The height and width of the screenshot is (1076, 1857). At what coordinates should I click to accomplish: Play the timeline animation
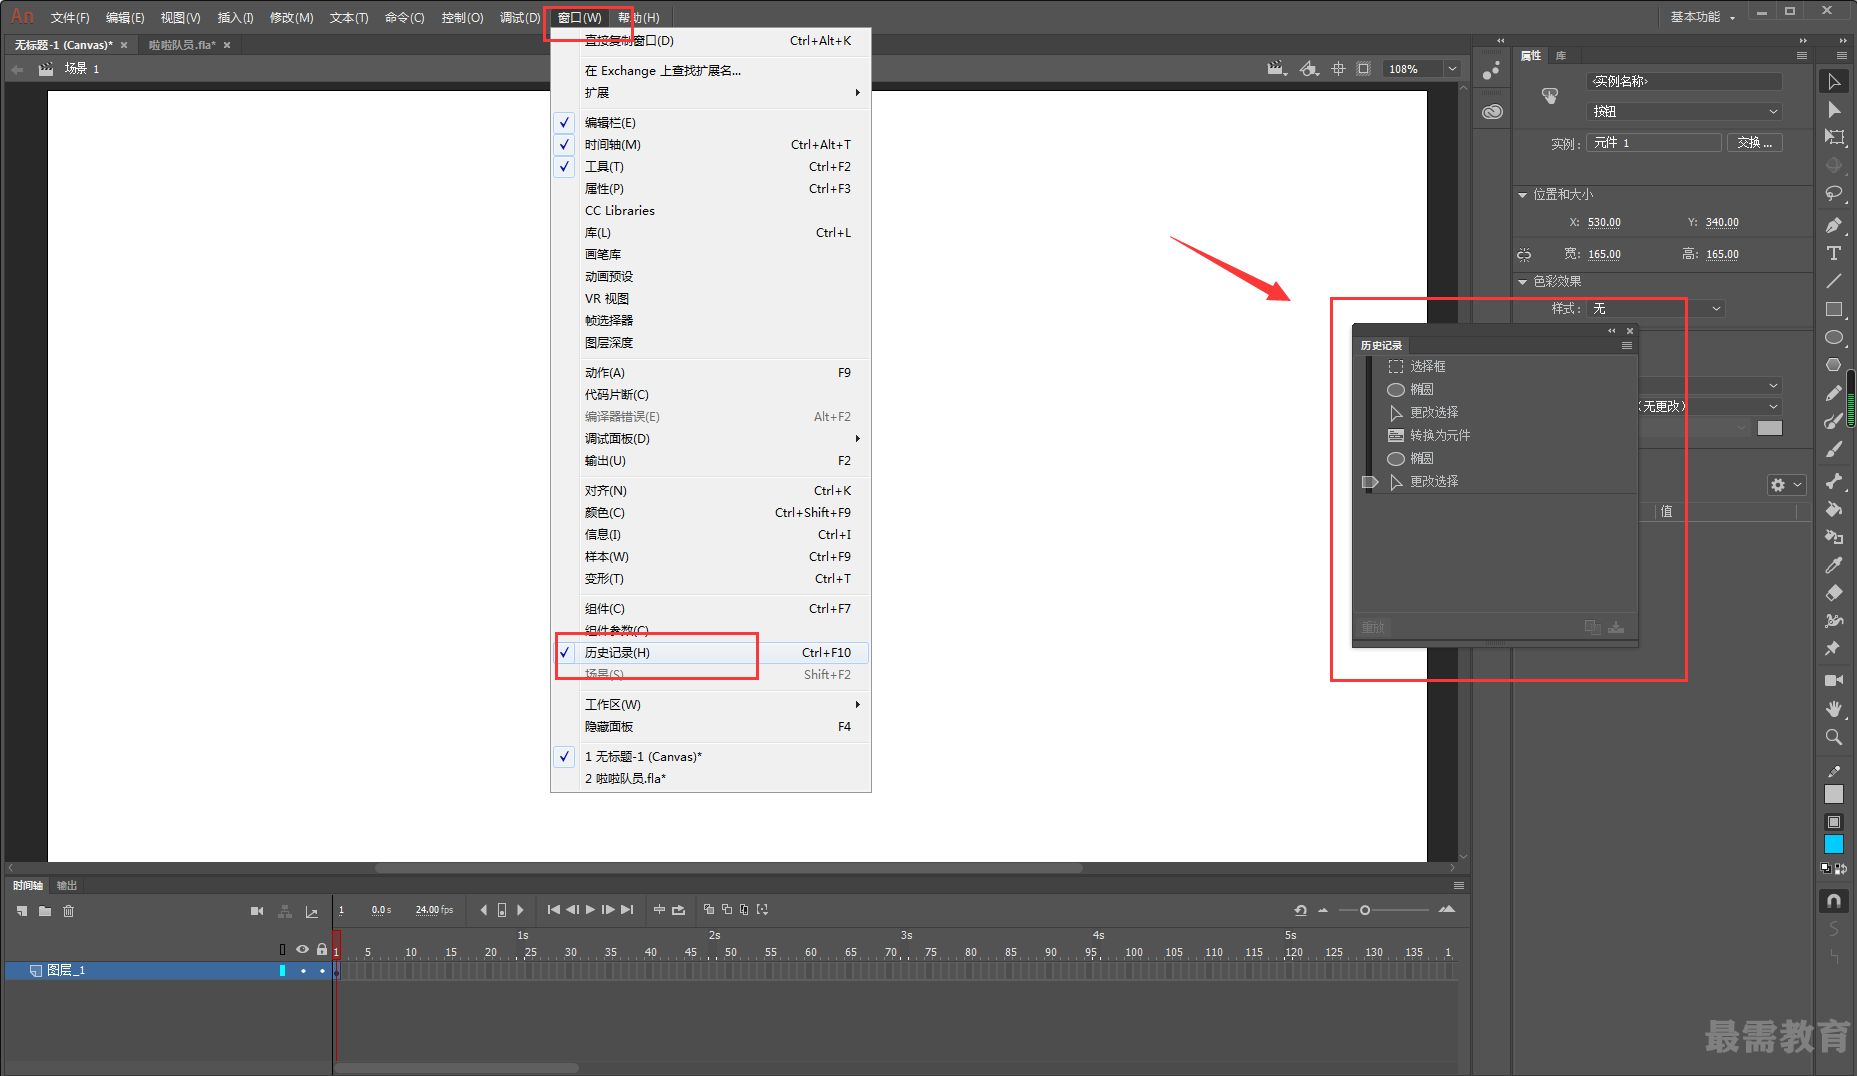click(590, 910)
